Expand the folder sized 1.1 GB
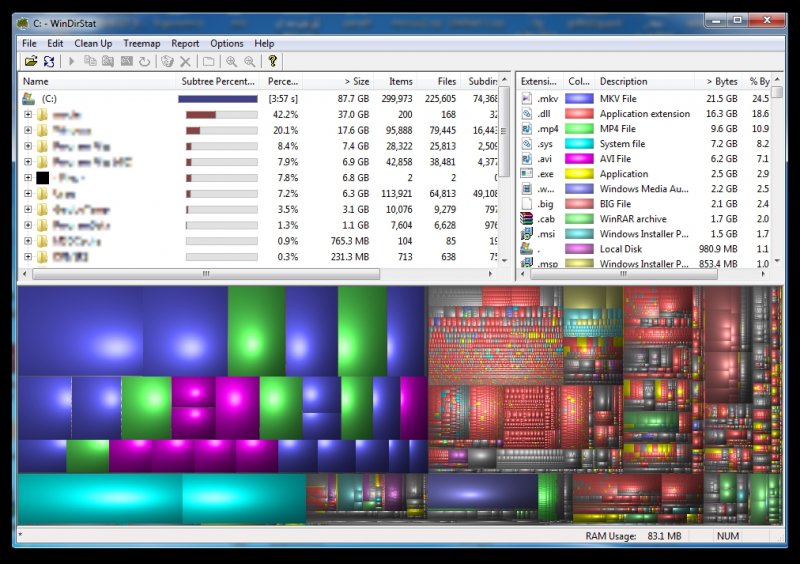Screen dimensions: 800x564 [x=28, y=225]
